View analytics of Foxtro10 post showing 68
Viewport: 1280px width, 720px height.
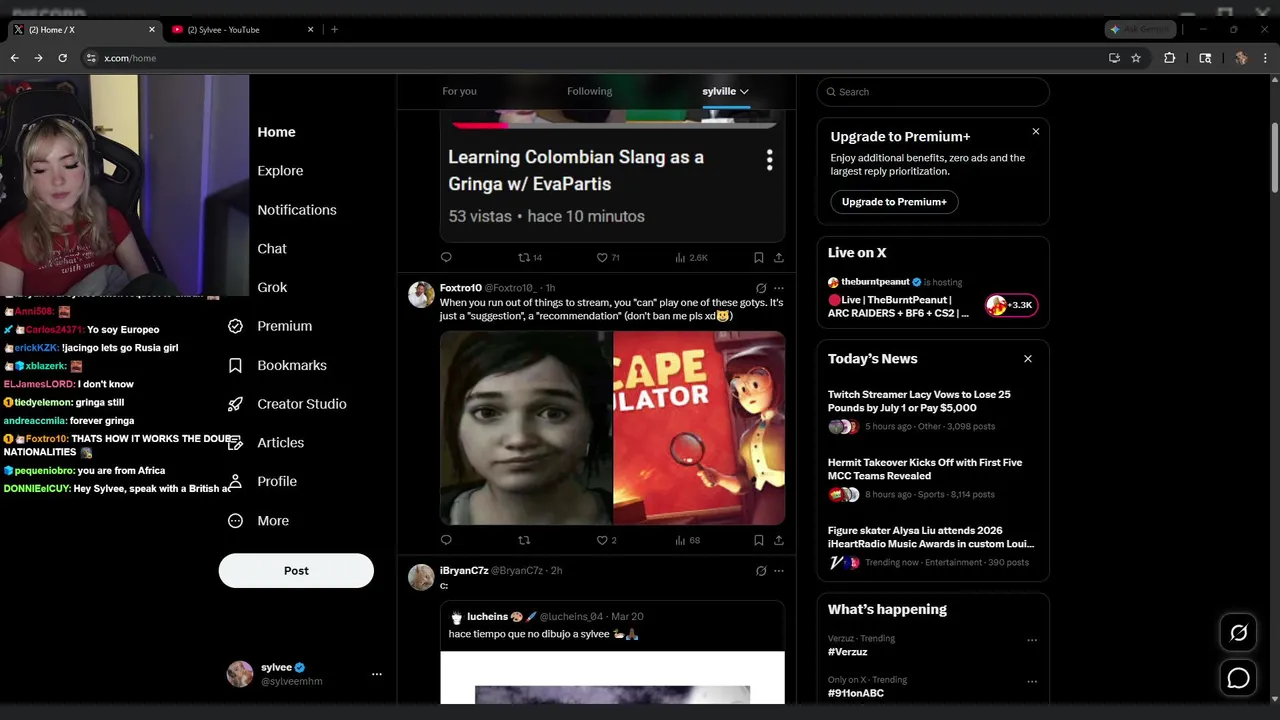[x=687, y=540]
